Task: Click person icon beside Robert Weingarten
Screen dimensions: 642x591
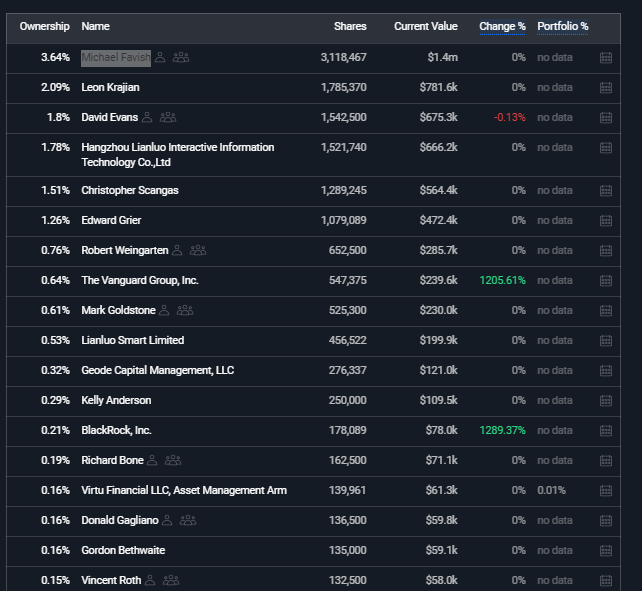Action: coord(177,250)
